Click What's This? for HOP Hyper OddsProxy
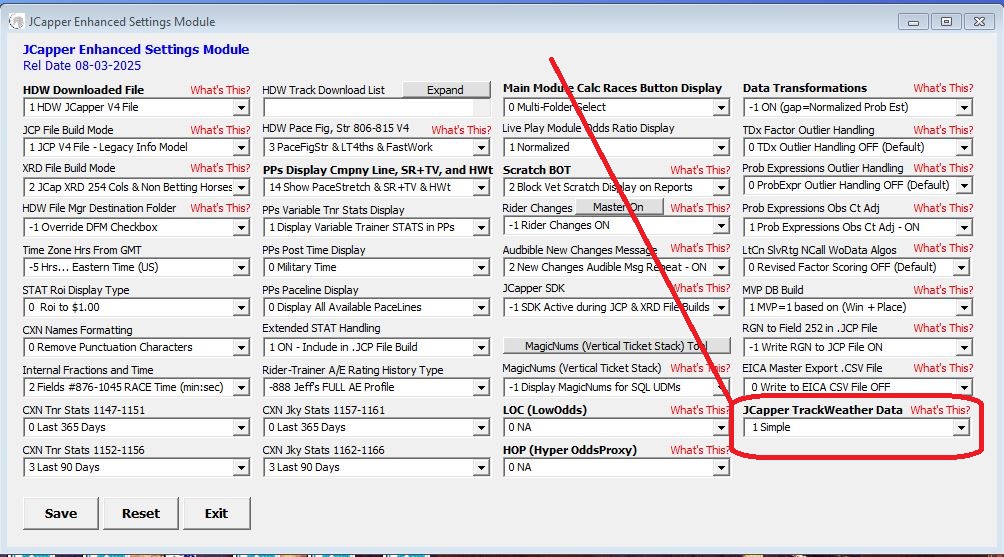 click(x=700, y=450)
